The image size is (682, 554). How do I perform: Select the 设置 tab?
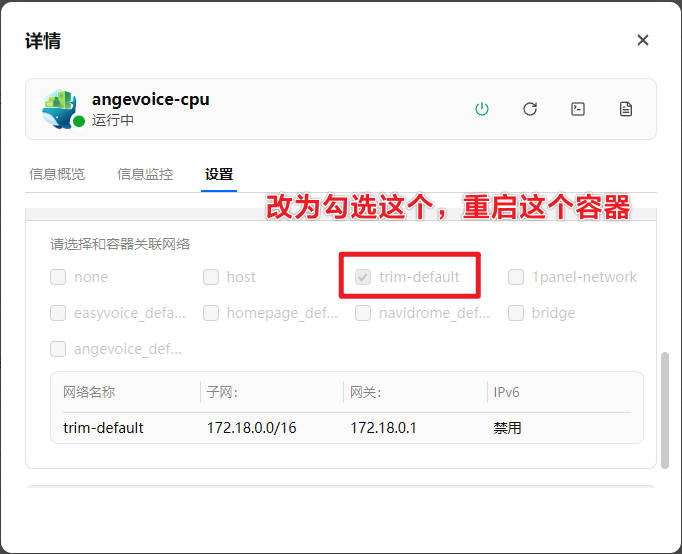click(x=219, y=174)
